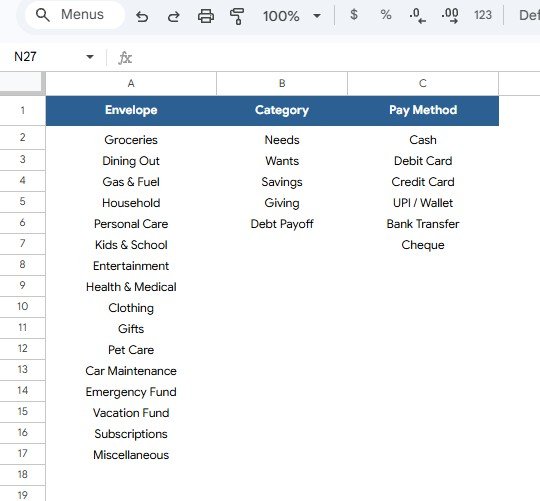This screenshot has width=540, height=501.
Task: Select row 1 header
Action: (22, 111)
